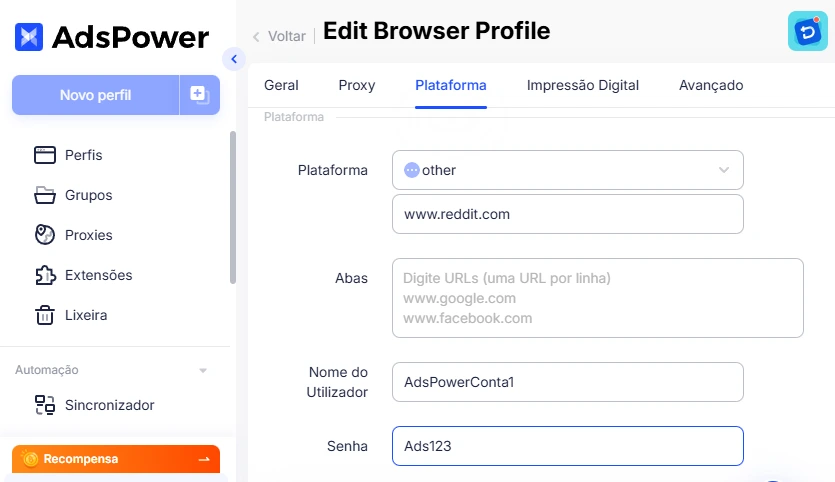835x482 pixels.
Task: Expand the Plataforma dropdown
Action: 723,170
